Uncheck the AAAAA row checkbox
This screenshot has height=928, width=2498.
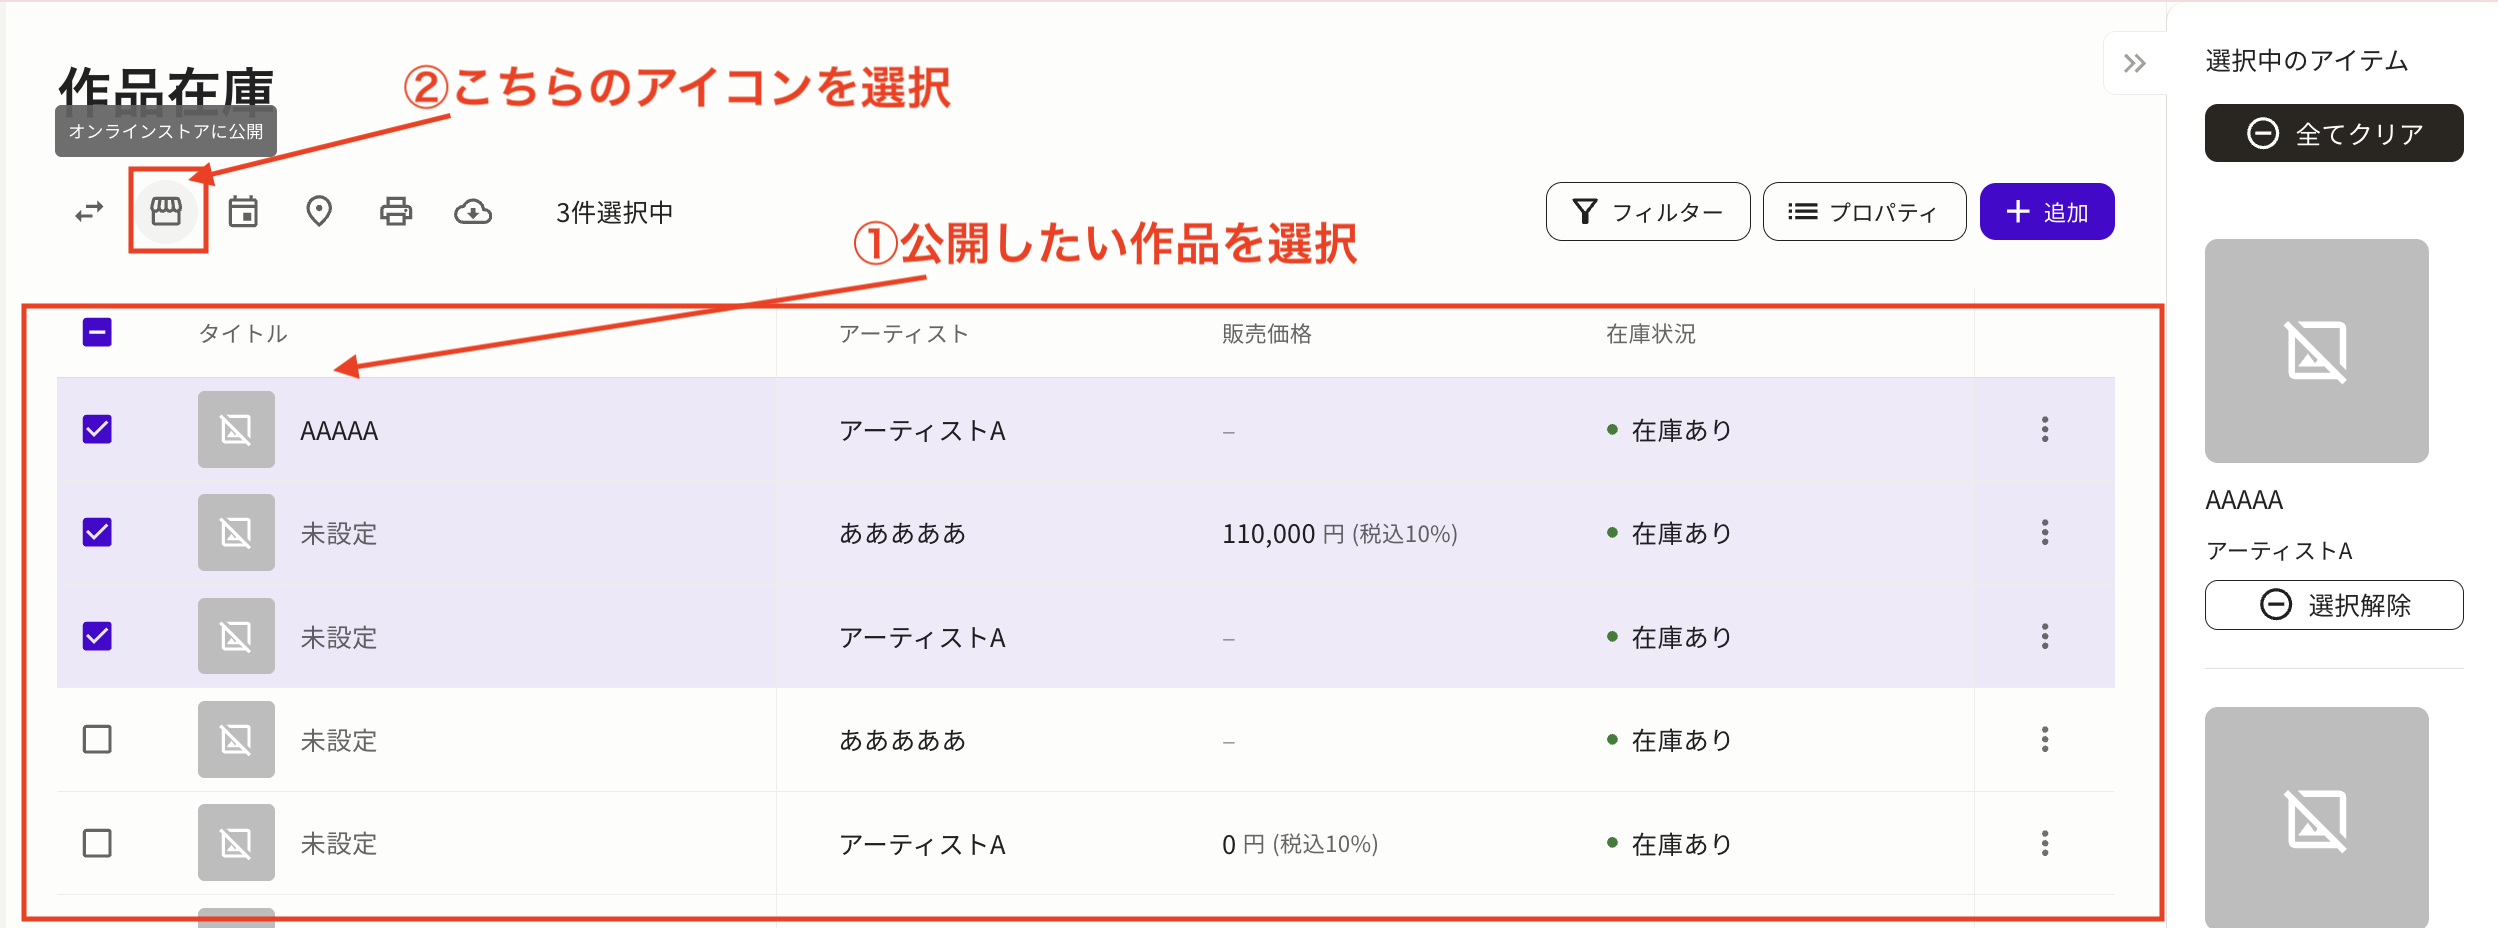click(x=96, y=430)
